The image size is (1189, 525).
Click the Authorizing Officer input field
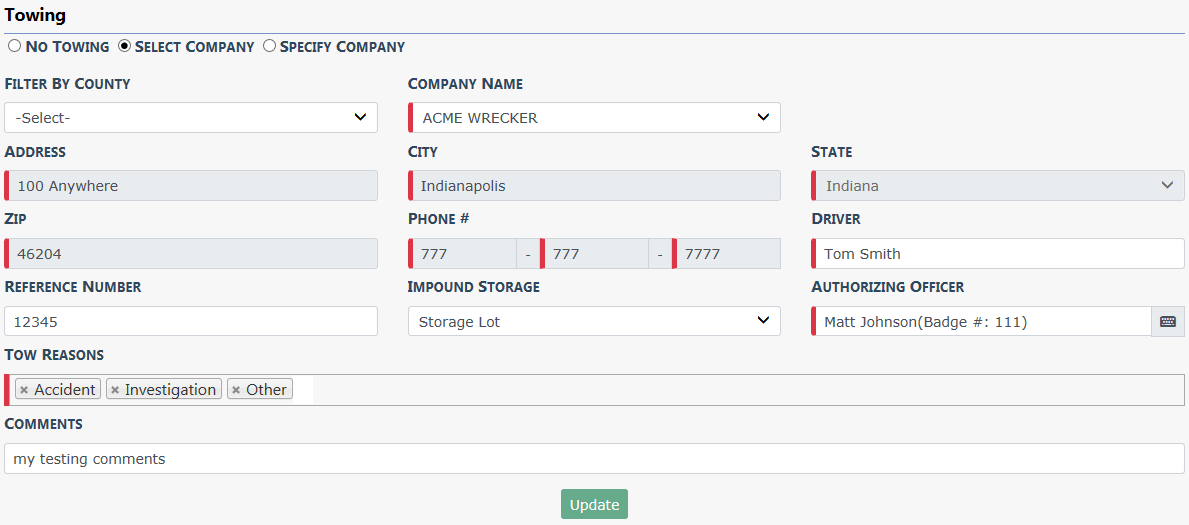tap(982, 322)
